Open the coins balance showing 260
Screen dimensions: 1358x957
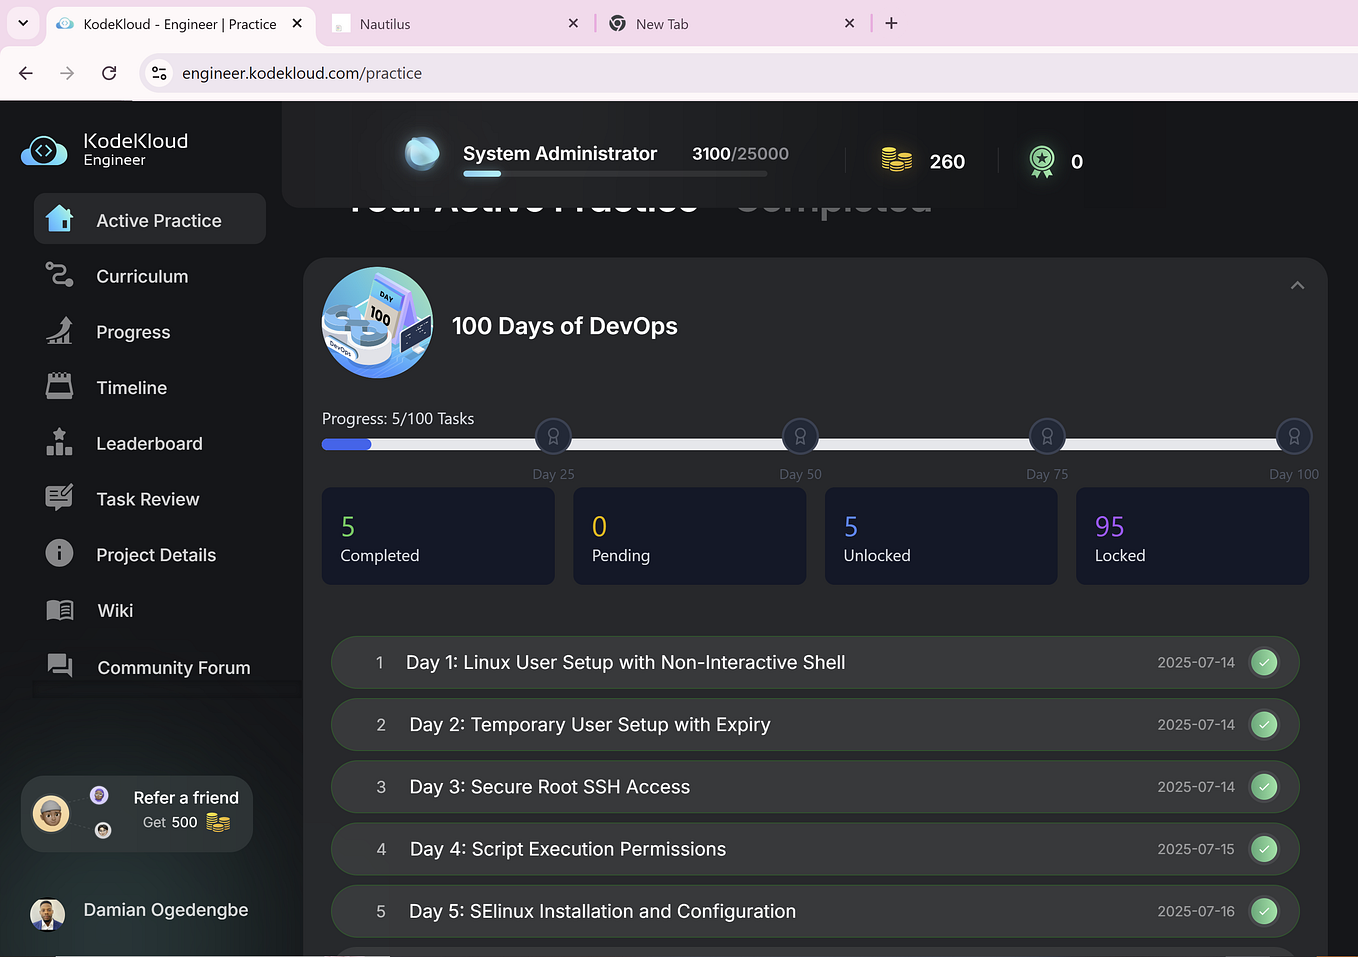coord(922,160)
